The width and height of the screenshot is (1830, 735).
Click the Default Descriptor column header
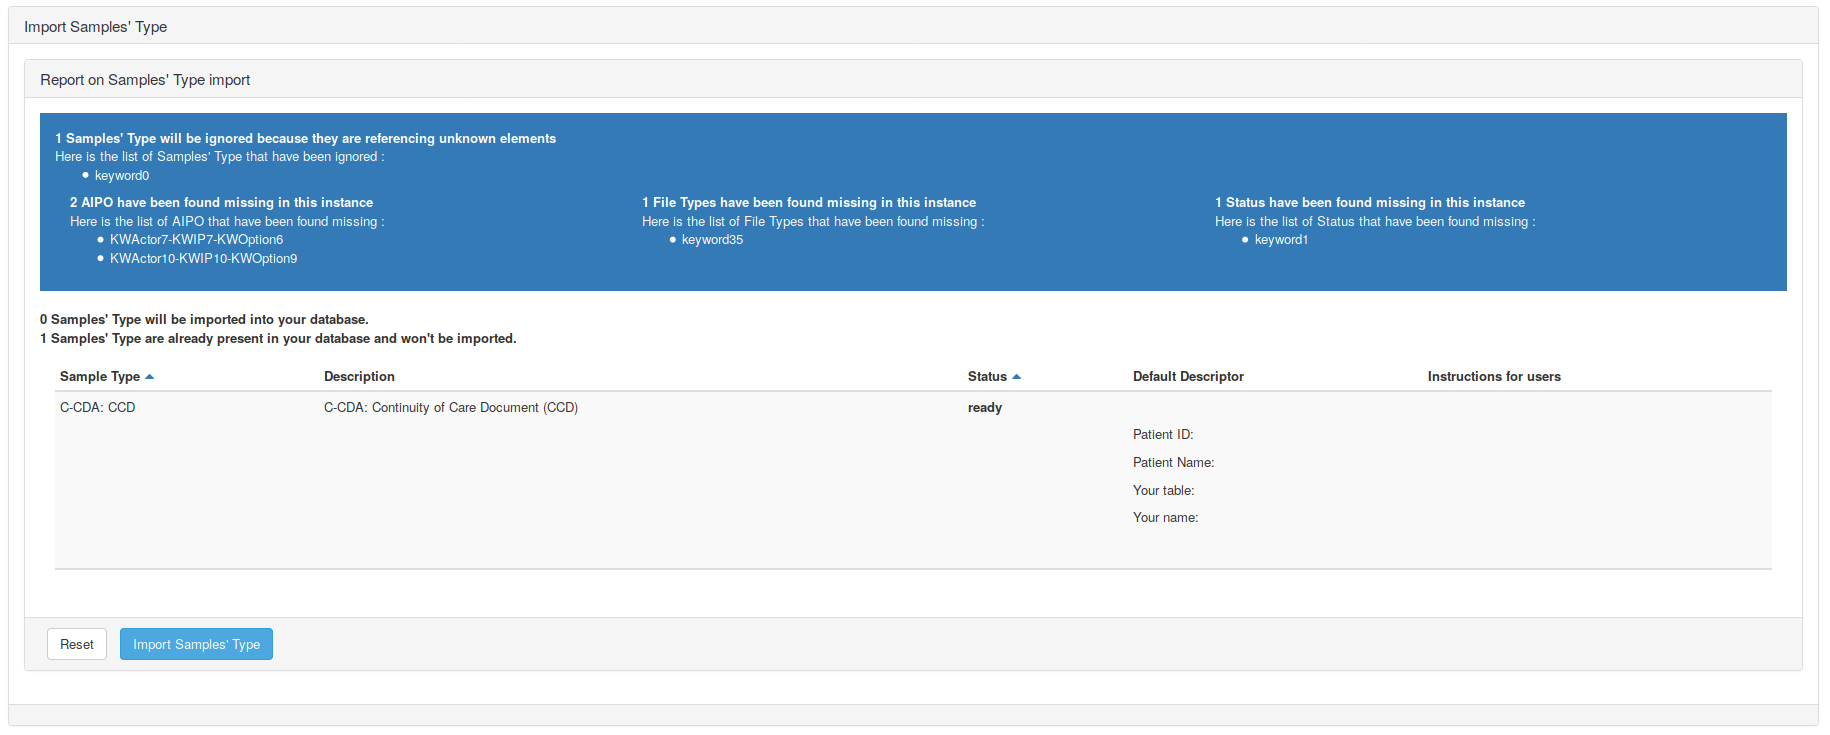(x=1188, y=377)
